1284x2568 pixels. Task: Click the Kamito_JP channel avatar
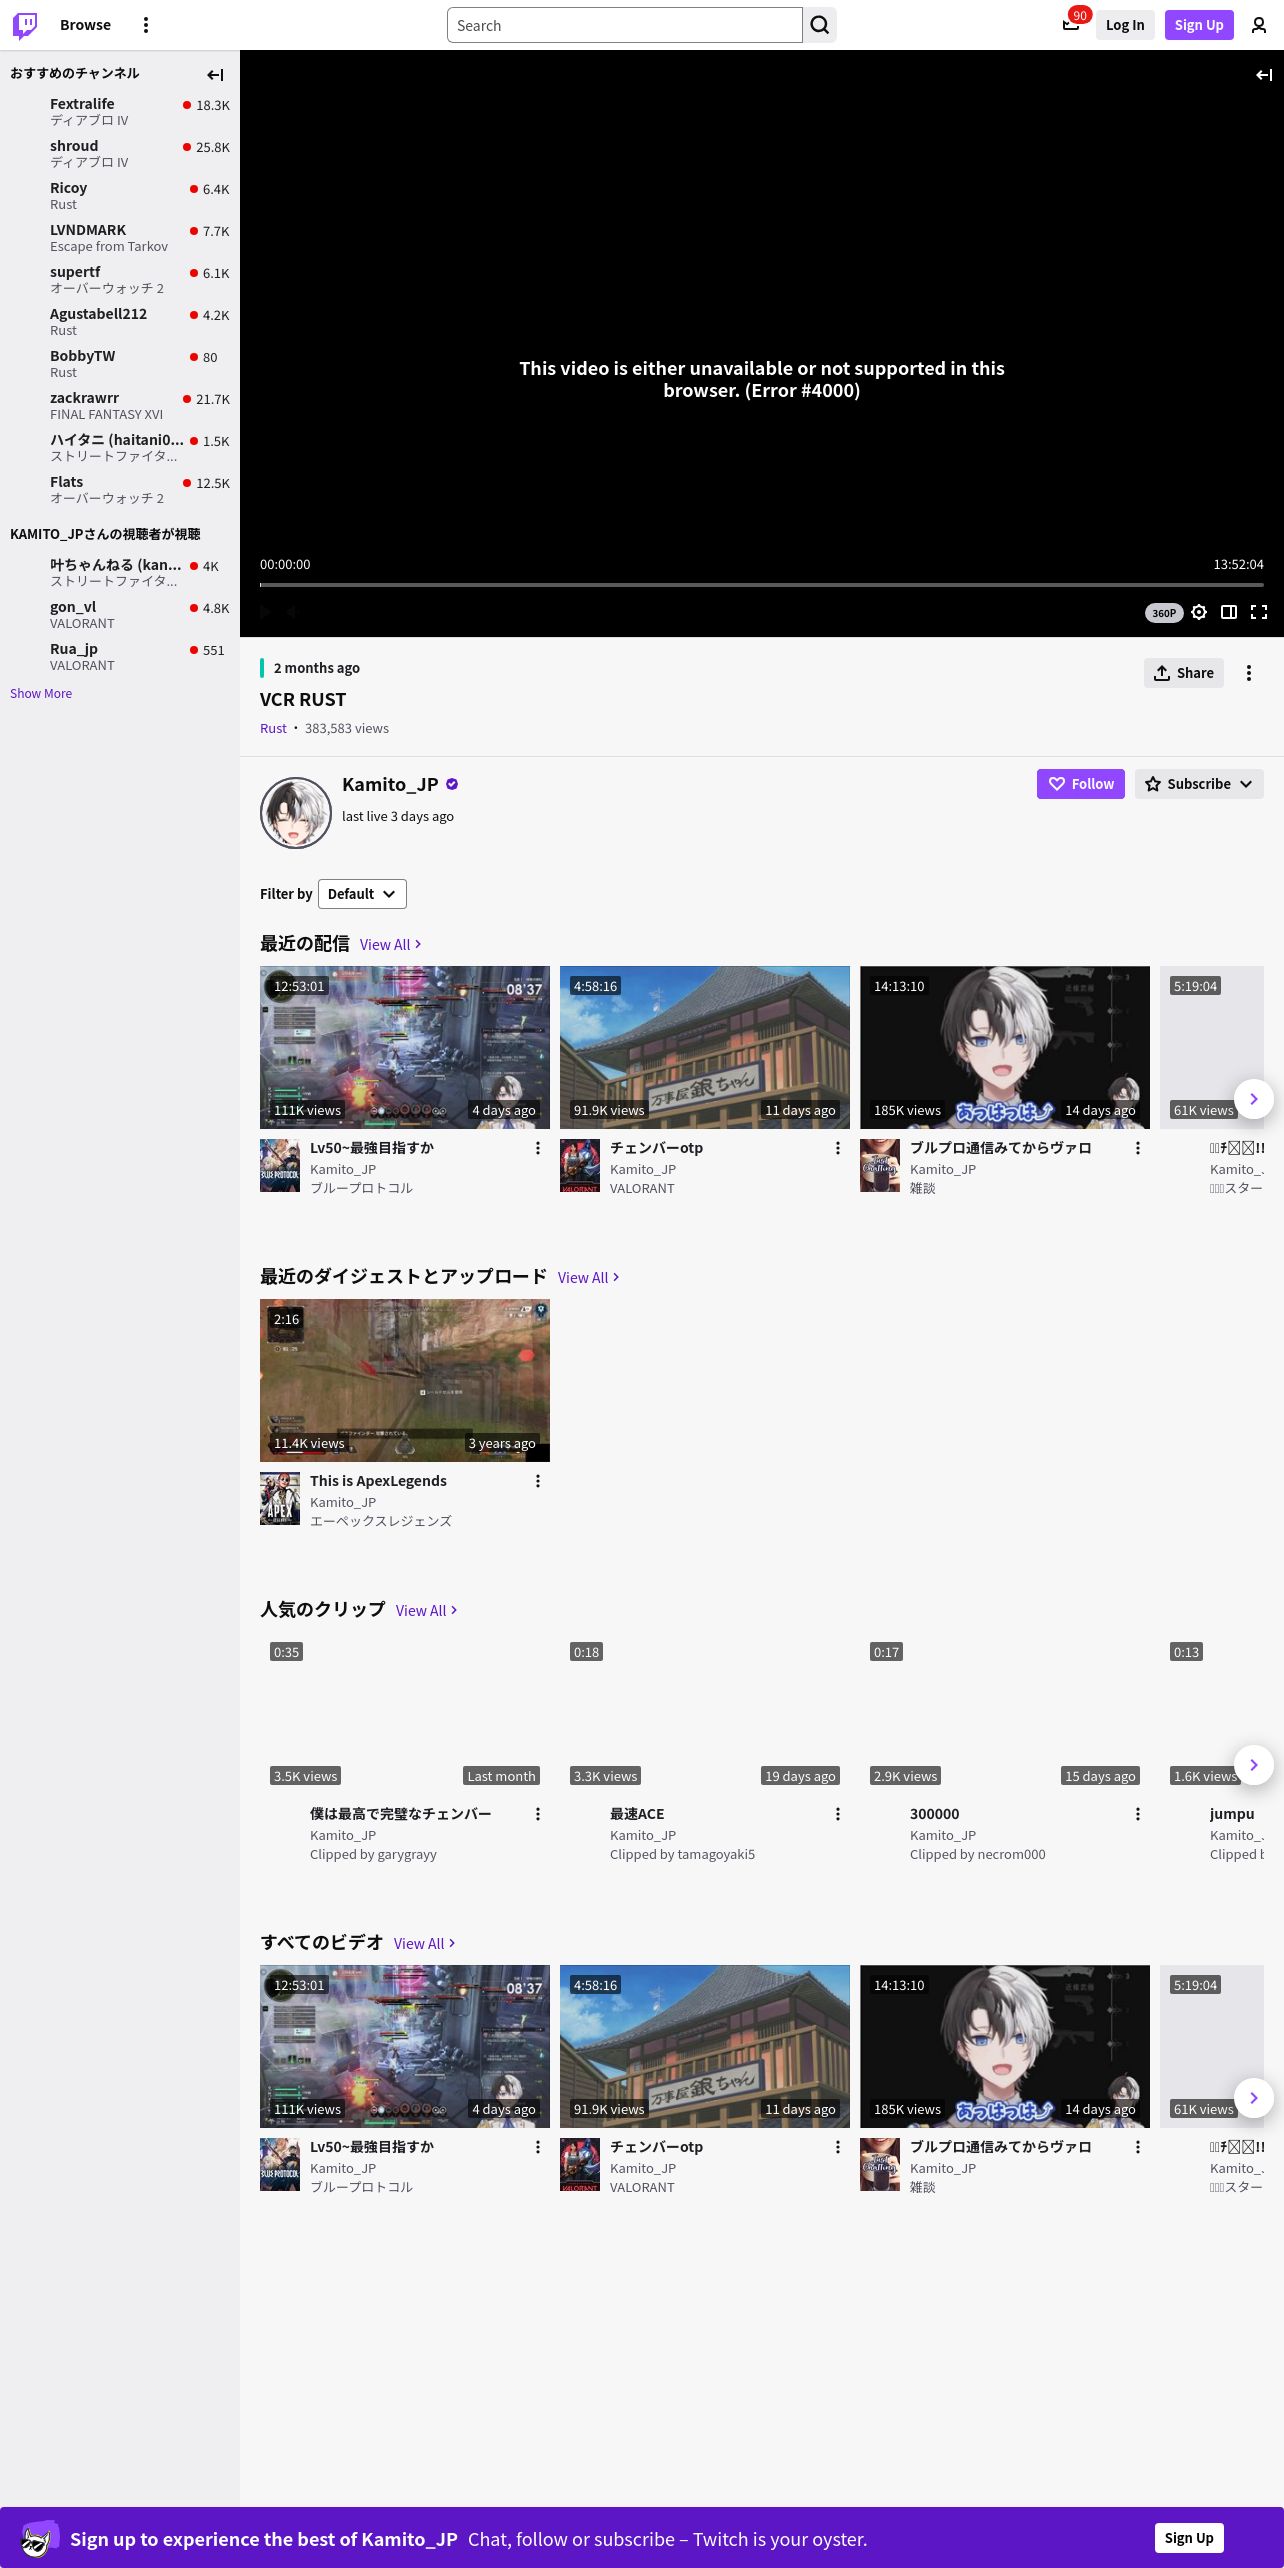(x=296, y=813)
